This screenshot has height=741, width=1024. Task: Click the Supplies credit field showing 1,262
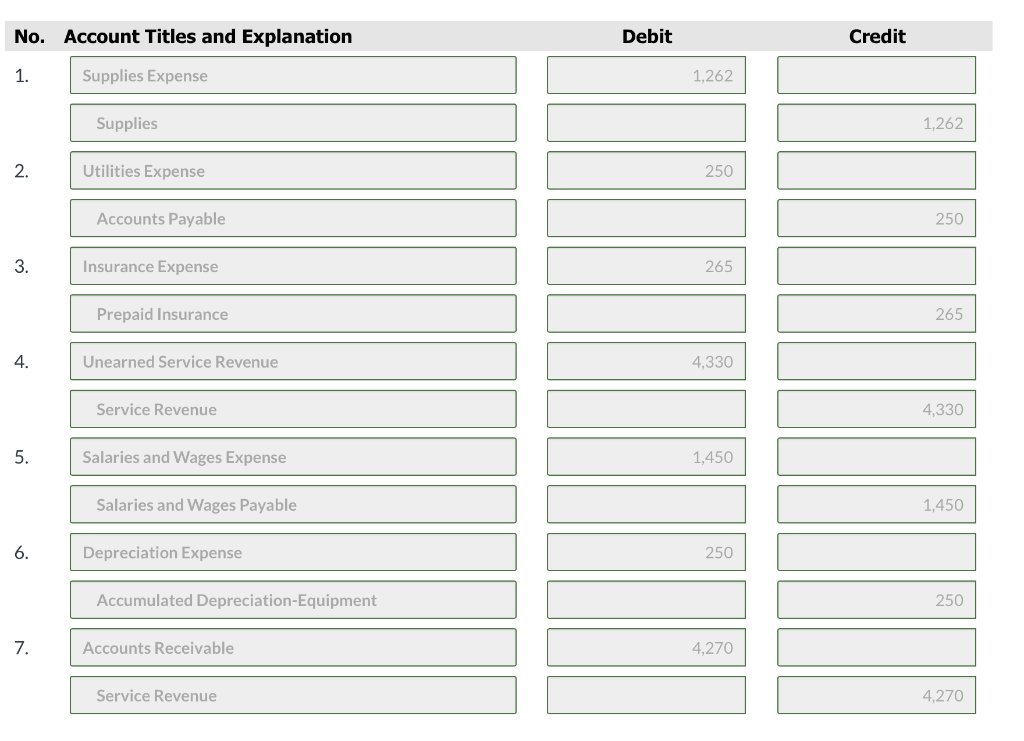pyautogui.click(x=876, y=122)
